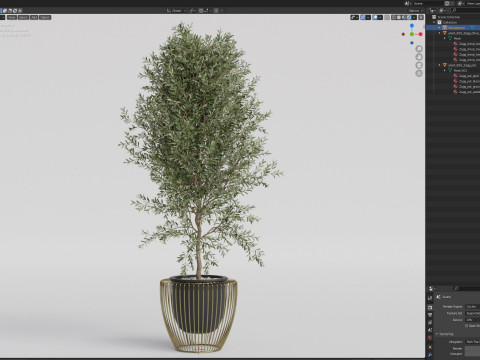This screenshot has width=480, height=360.
Task: Open outliner display mode dropdown
Action: 433,11
